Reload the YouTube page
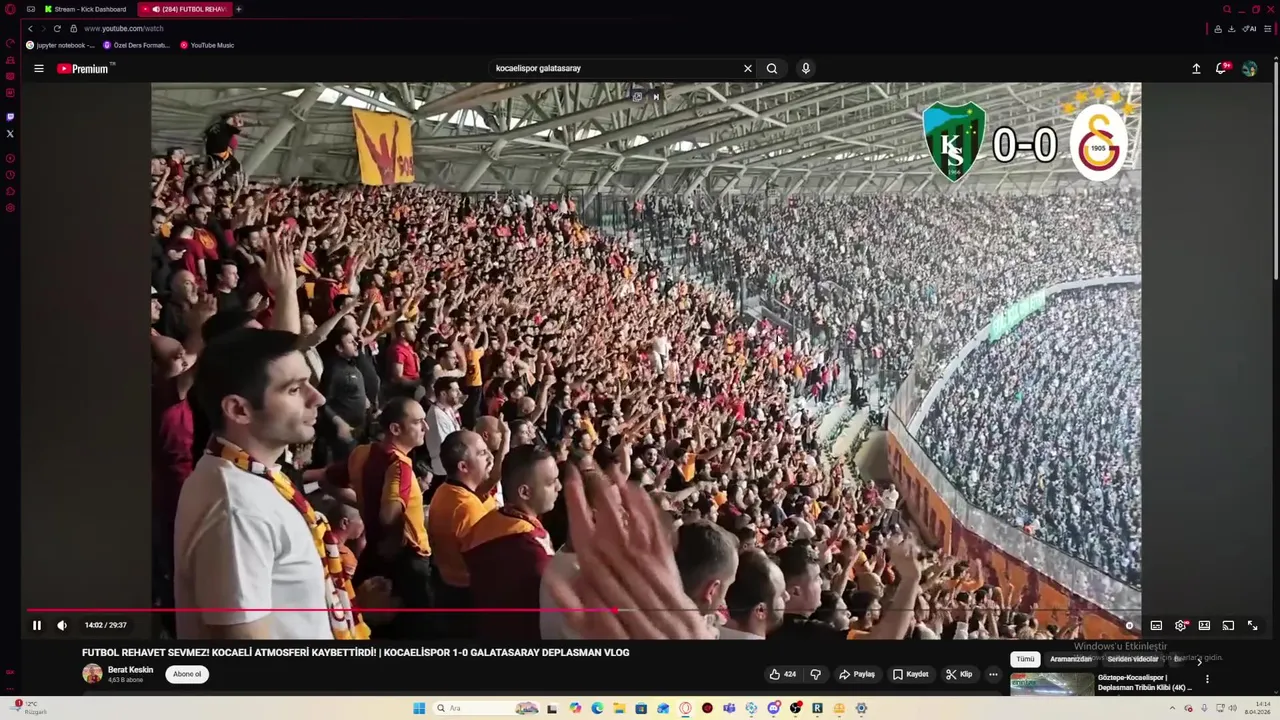The height and width of the screenshot is (720, 1280). tap(57, 28)
